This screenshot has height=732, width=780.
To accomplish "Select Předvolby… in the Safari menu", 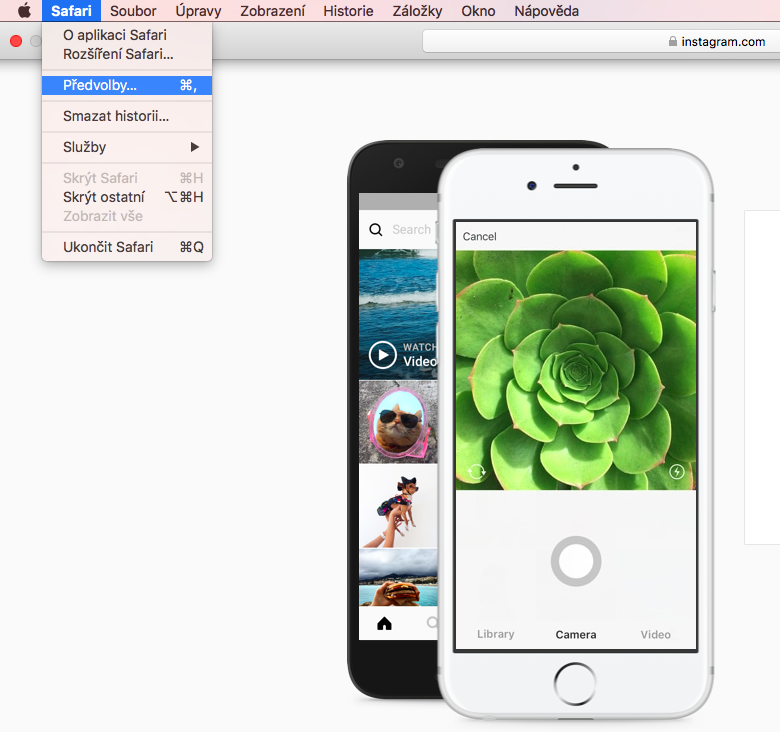I will point(127,85).
